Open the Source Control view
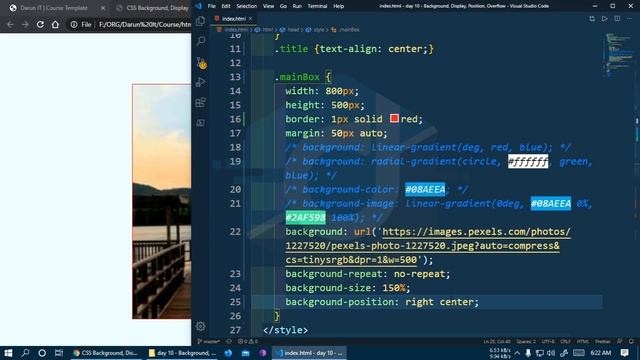Viewport: 640px width, 360px height. (x=201, y=63)
